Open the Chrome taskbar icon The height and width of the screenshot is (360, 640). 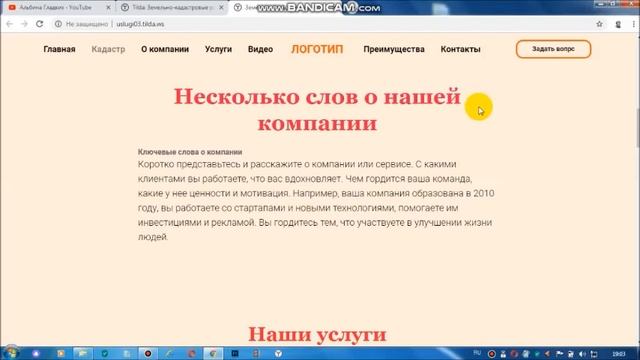point(213,353)
